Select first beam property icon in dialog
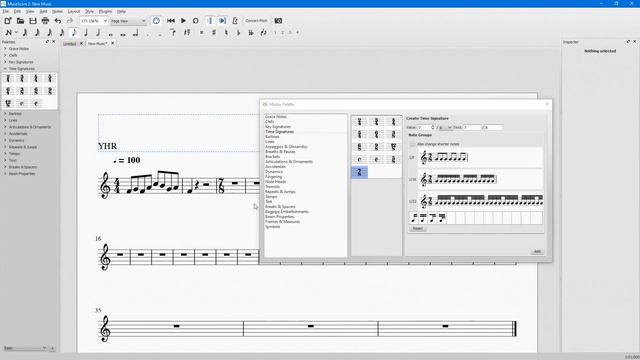This screenshot has height=360, width=640. (x=414, y=218)
